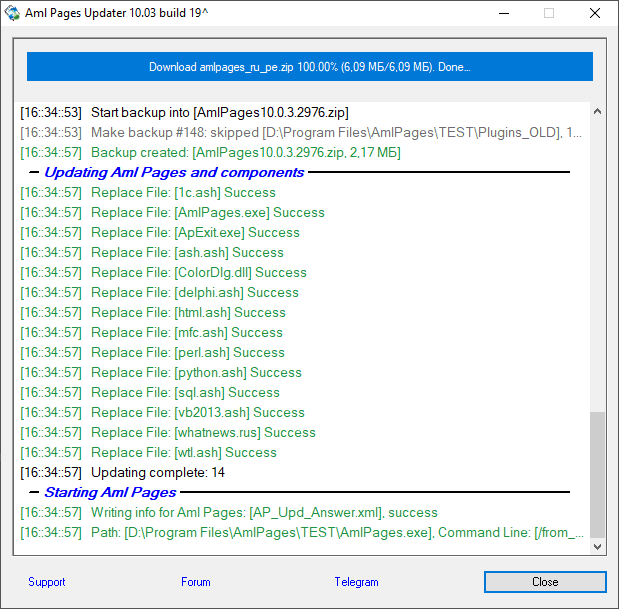Click the log scrollbar up arrow

pyautogui.click(x=597, y=111)
